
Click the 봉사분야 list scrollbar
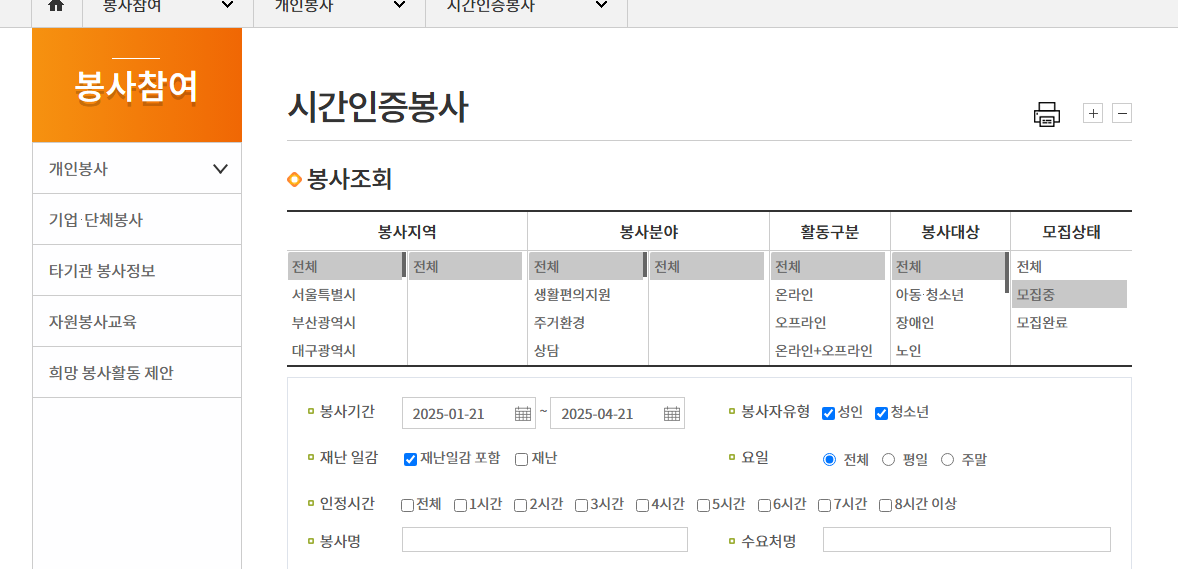point(645,265)
